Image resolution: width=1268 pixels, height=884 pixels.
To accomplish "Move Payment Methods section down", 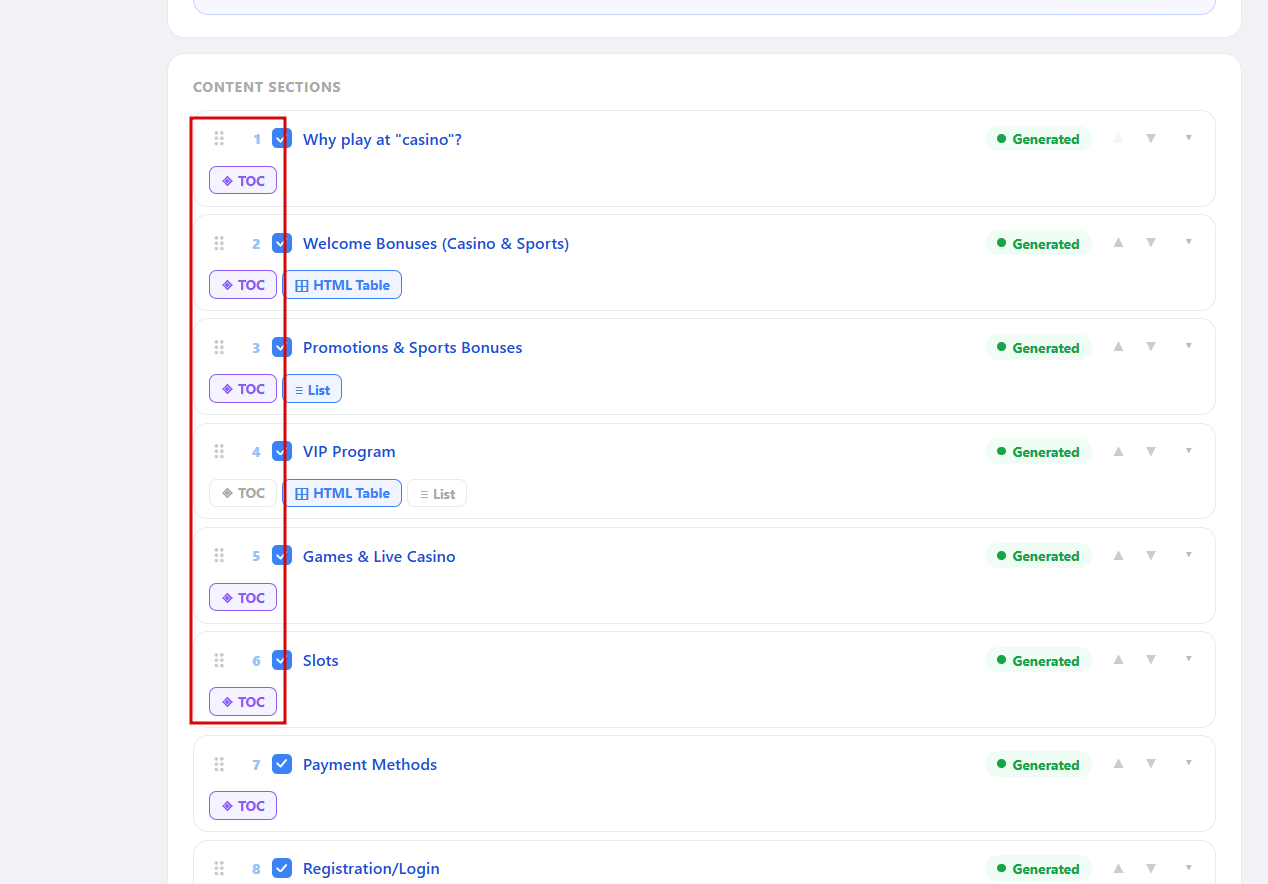I will (1151, 763).
